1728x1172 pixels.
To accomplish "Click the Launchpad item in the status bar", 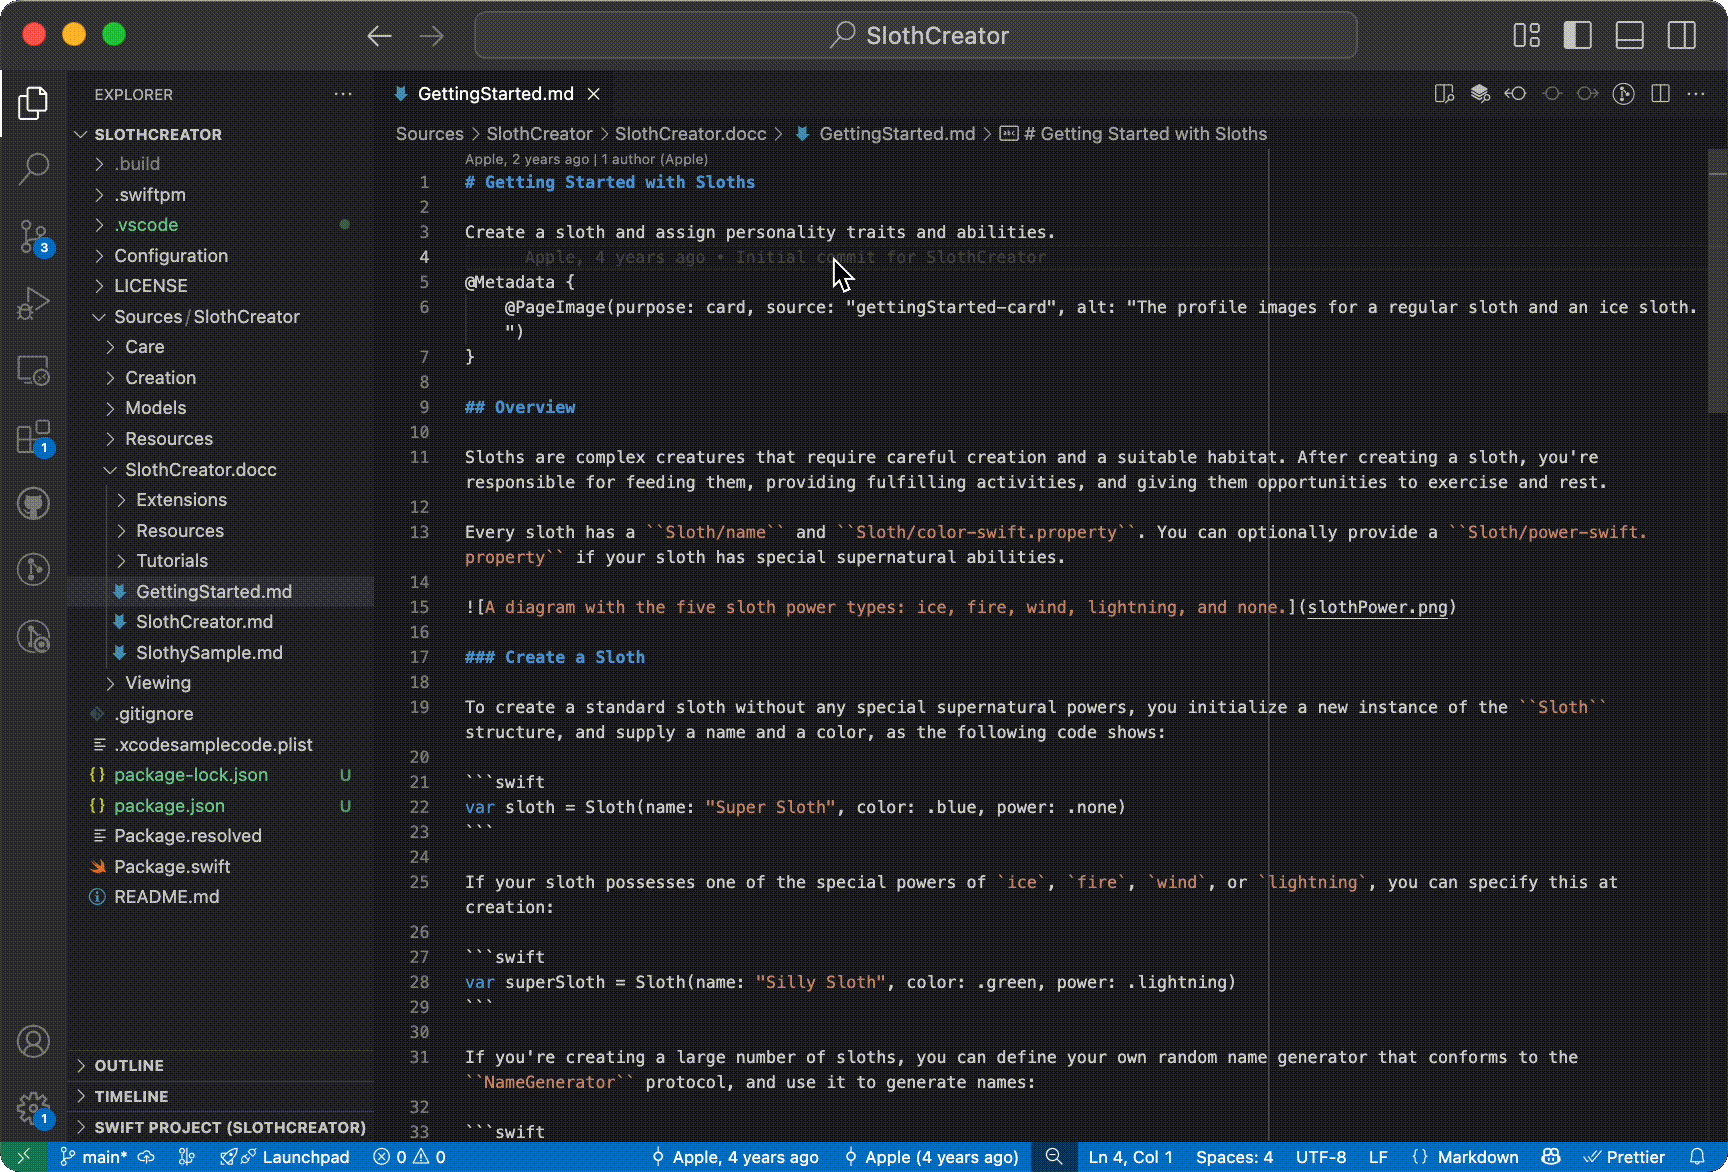I will click(x=295, y=1157).
